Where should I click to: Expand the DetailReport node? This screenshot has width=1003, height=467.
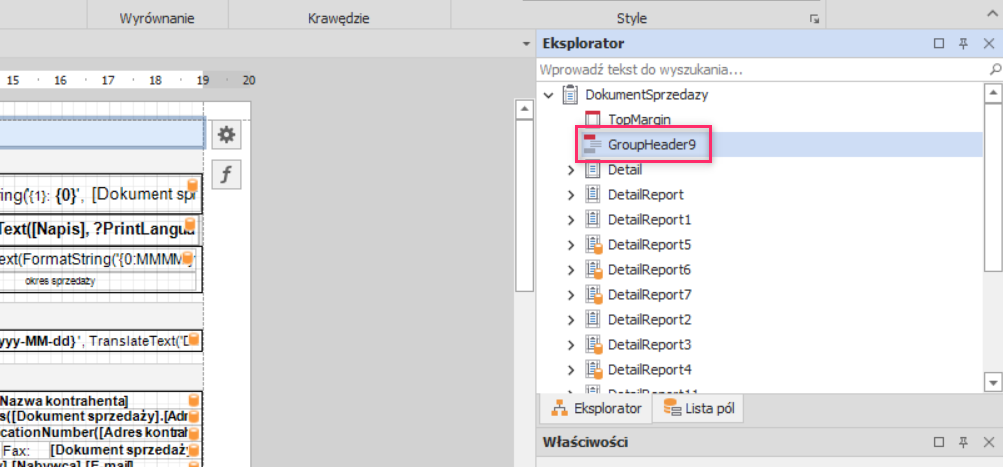(571, 194)
